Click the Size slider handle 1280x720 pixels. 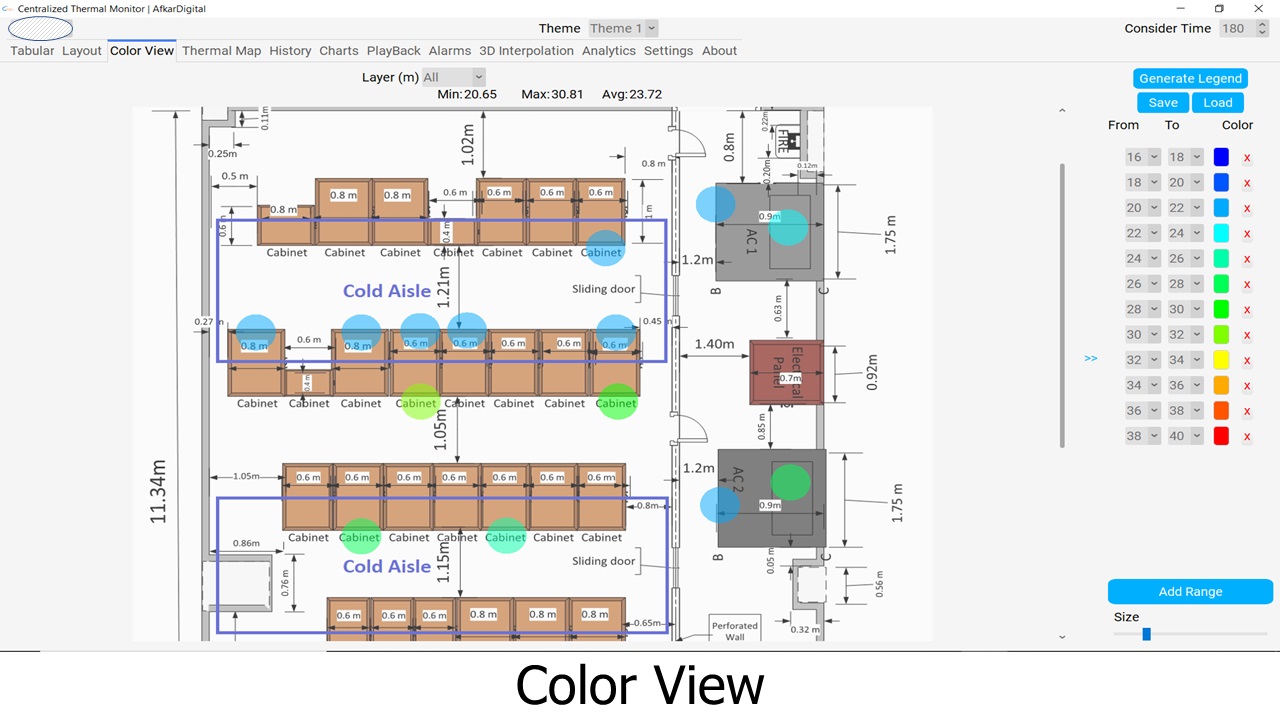coord(1146,634)
